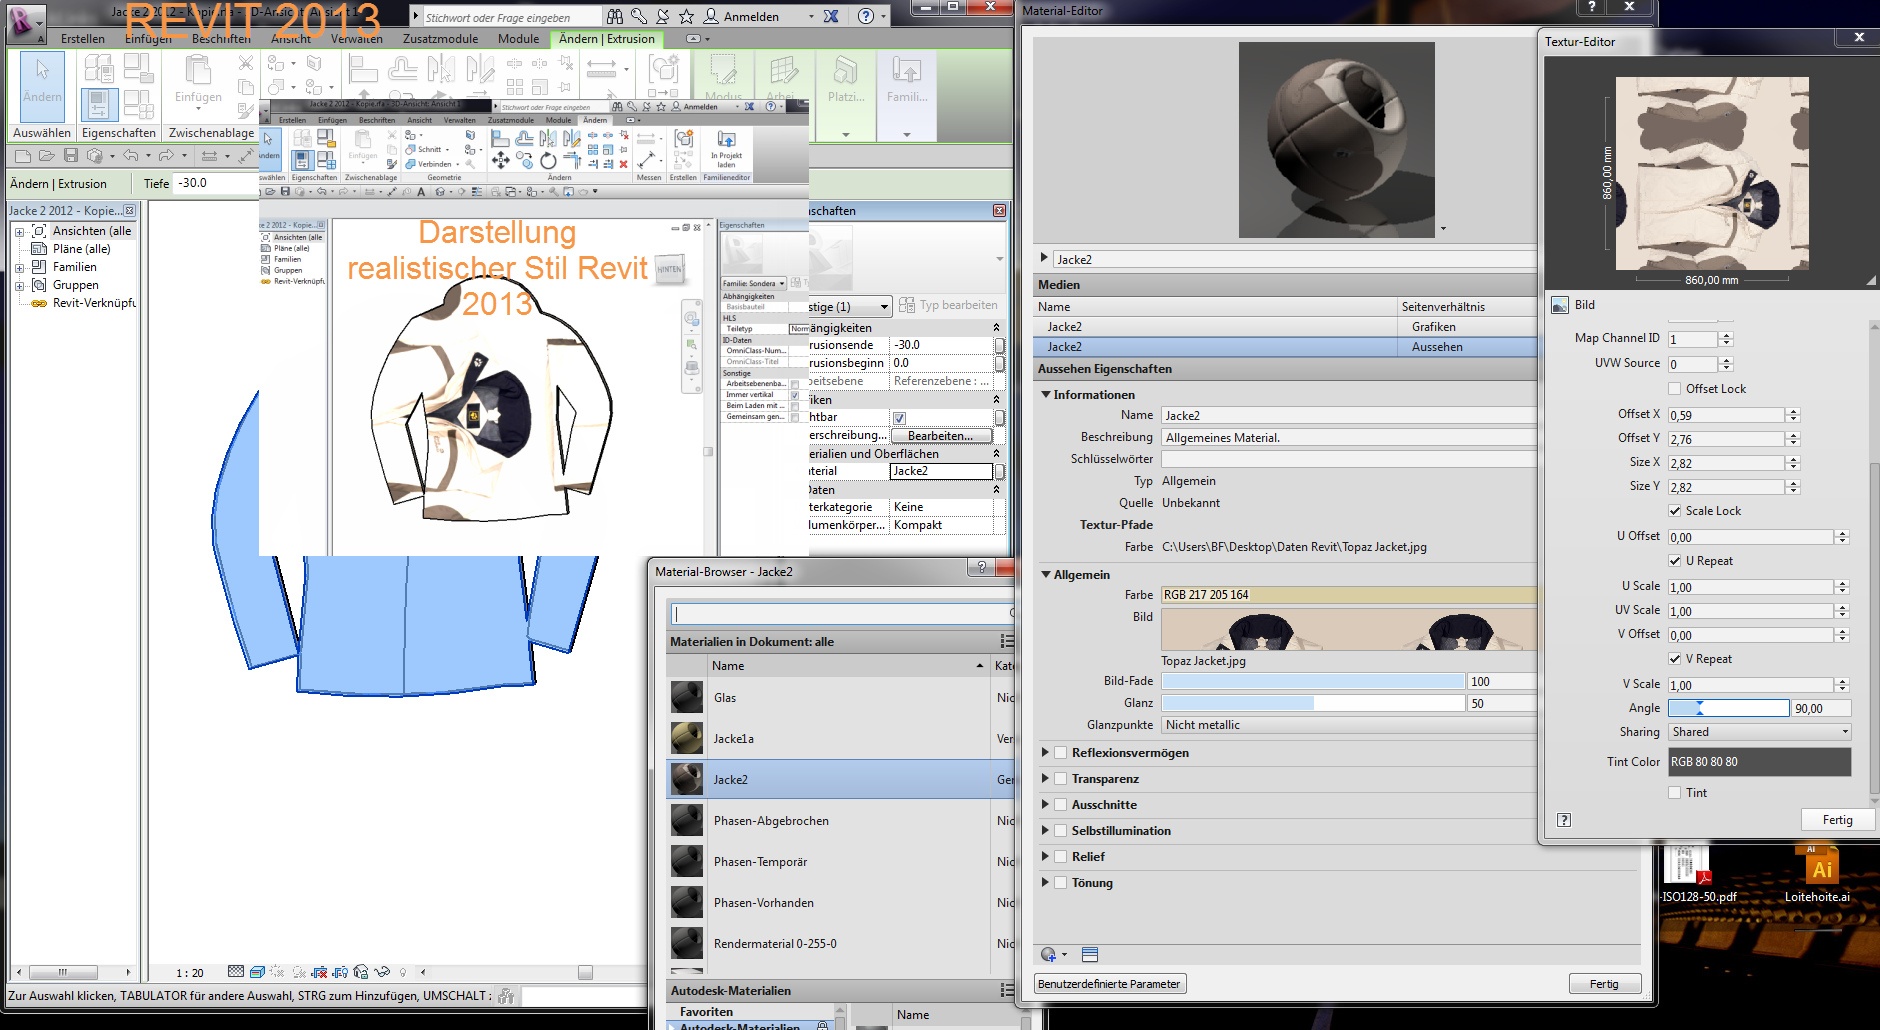
Task: Expand the Selbstillumination section arrow
Action: click(x=1045, y=831)
